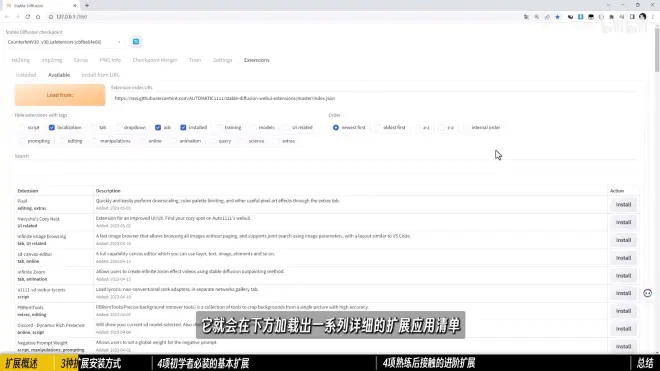The width and height of the screenshot is (660, 371).
Task: Switch to the PNG Info tab
Action: click(x=110, y=60)
